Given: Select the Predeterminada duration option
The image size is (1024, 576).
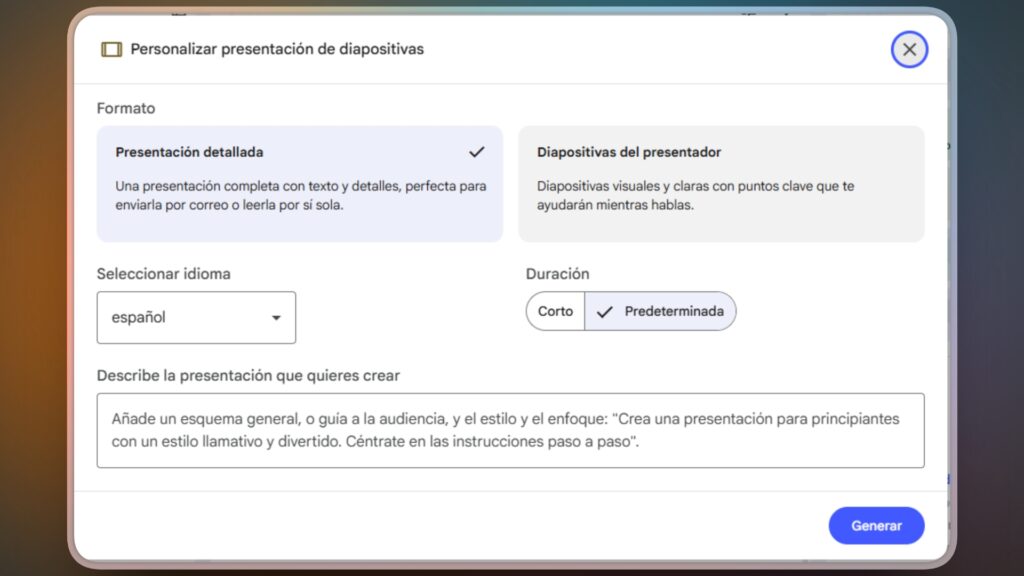Looking at the screenshot, I should pyautogui.click(x=673, y=311).
